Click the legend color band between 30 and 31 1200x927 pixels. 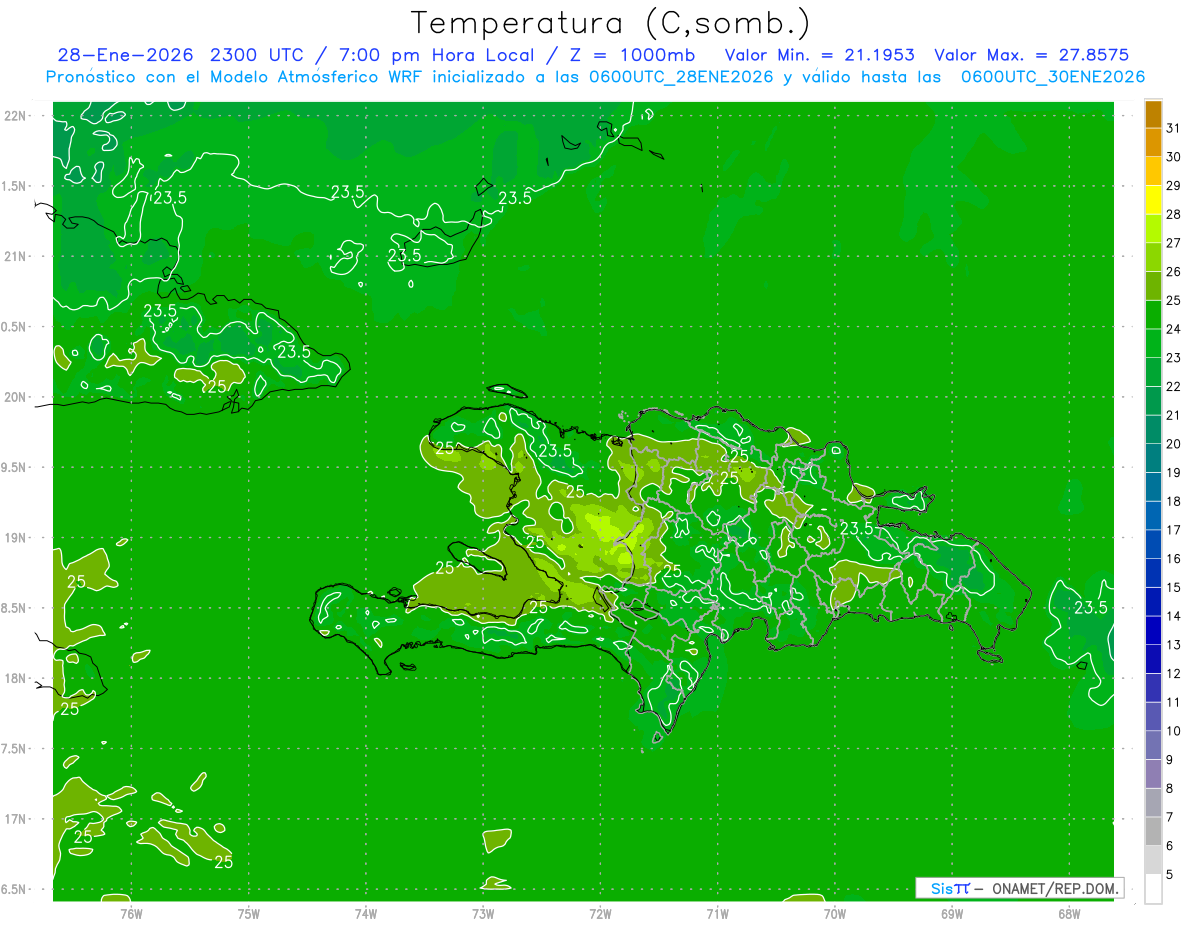[x=1153, y=143]
